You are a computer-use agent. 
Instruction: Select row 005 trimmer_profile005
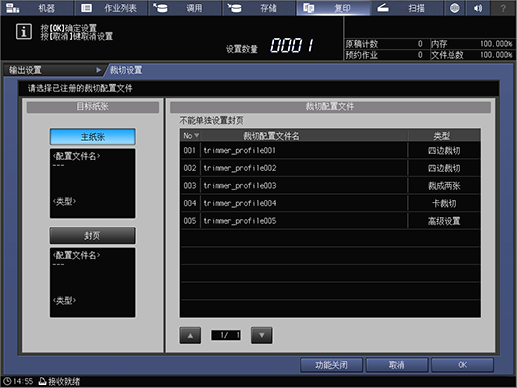tap(330, 221)
